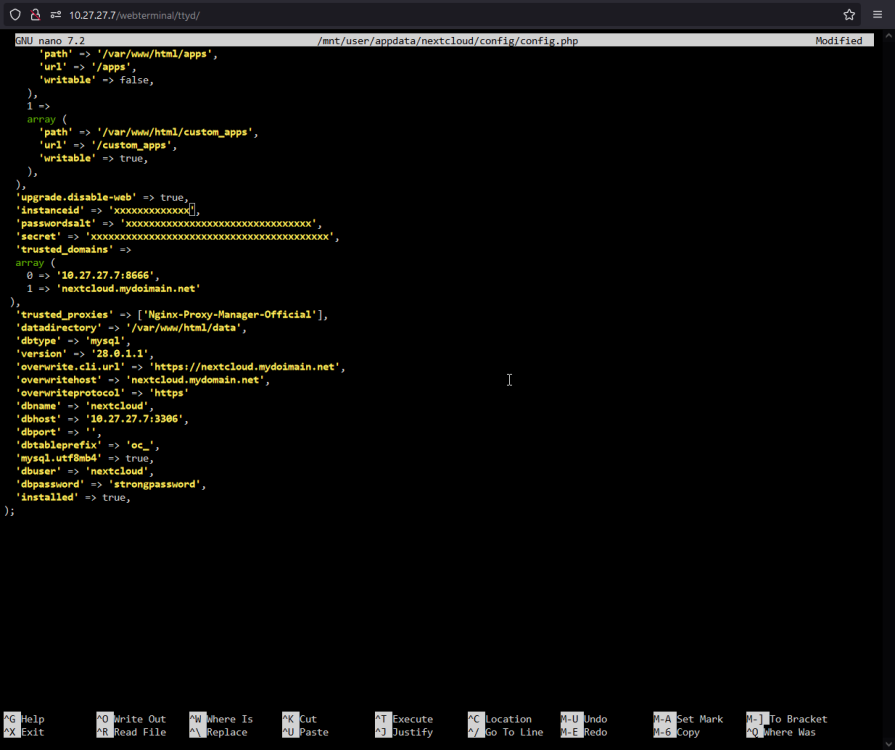
Task: Click the ^G Help shortcut
Action: point(24,719)
